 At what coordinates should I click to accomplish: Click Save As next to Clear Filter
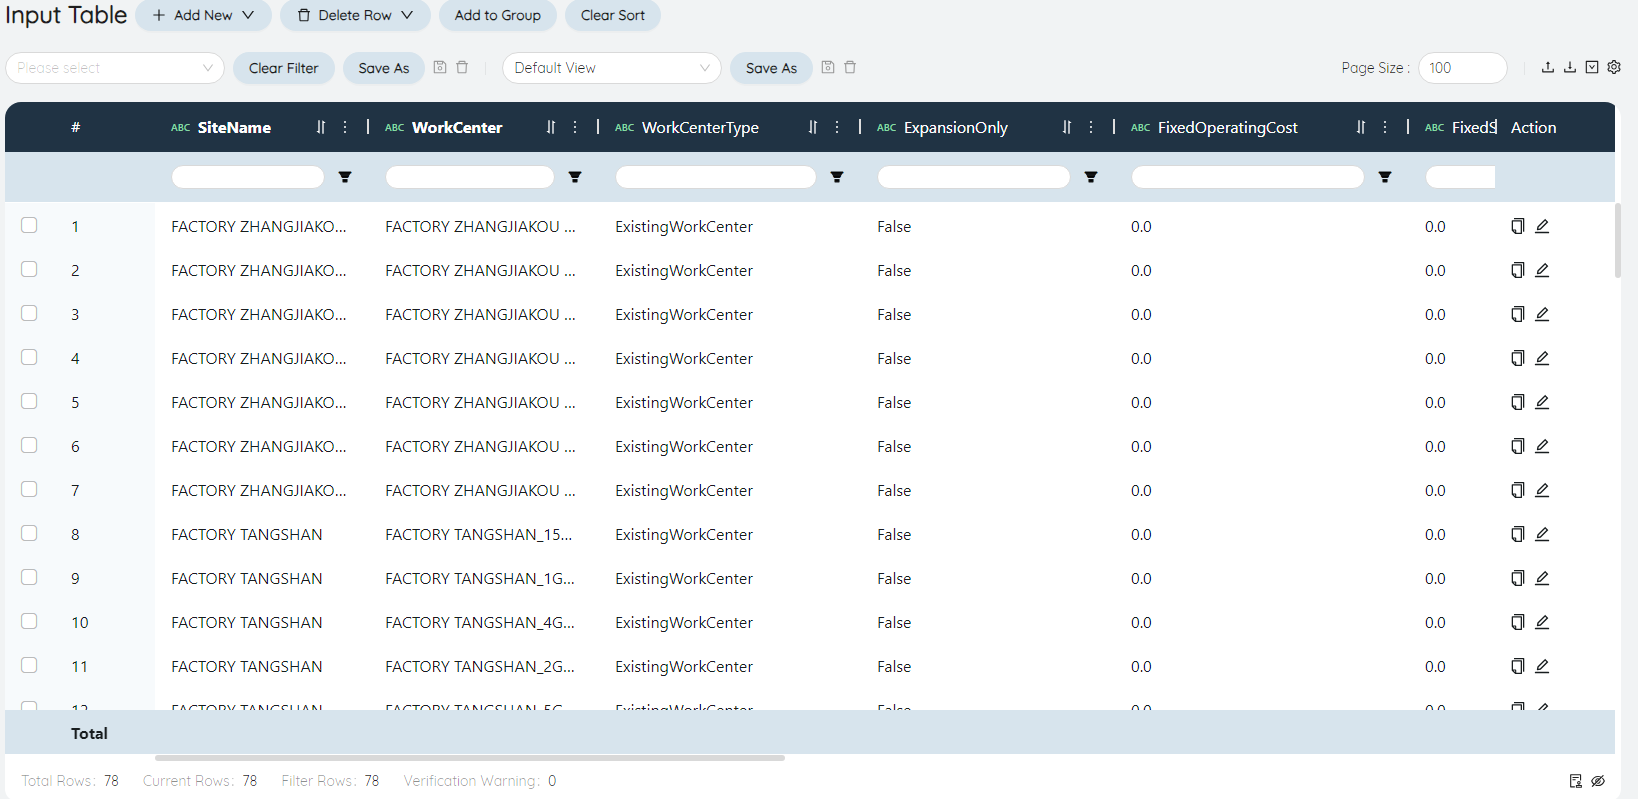coord(384,68)
